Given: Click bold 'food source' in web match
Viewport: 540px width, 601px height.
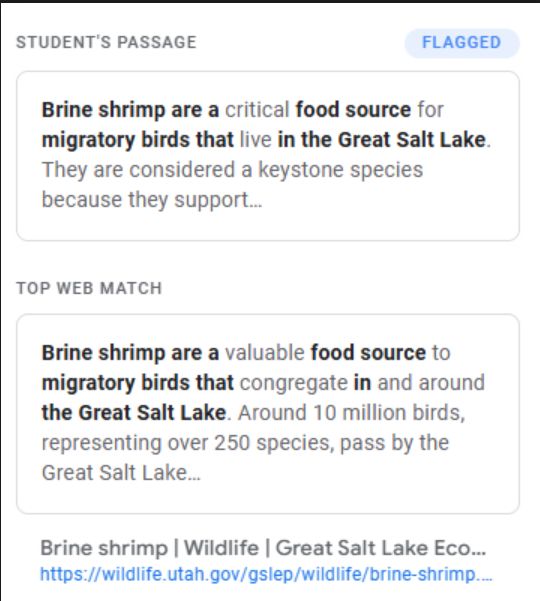Looking at the screenshot, I should click(x=368, y=353).
